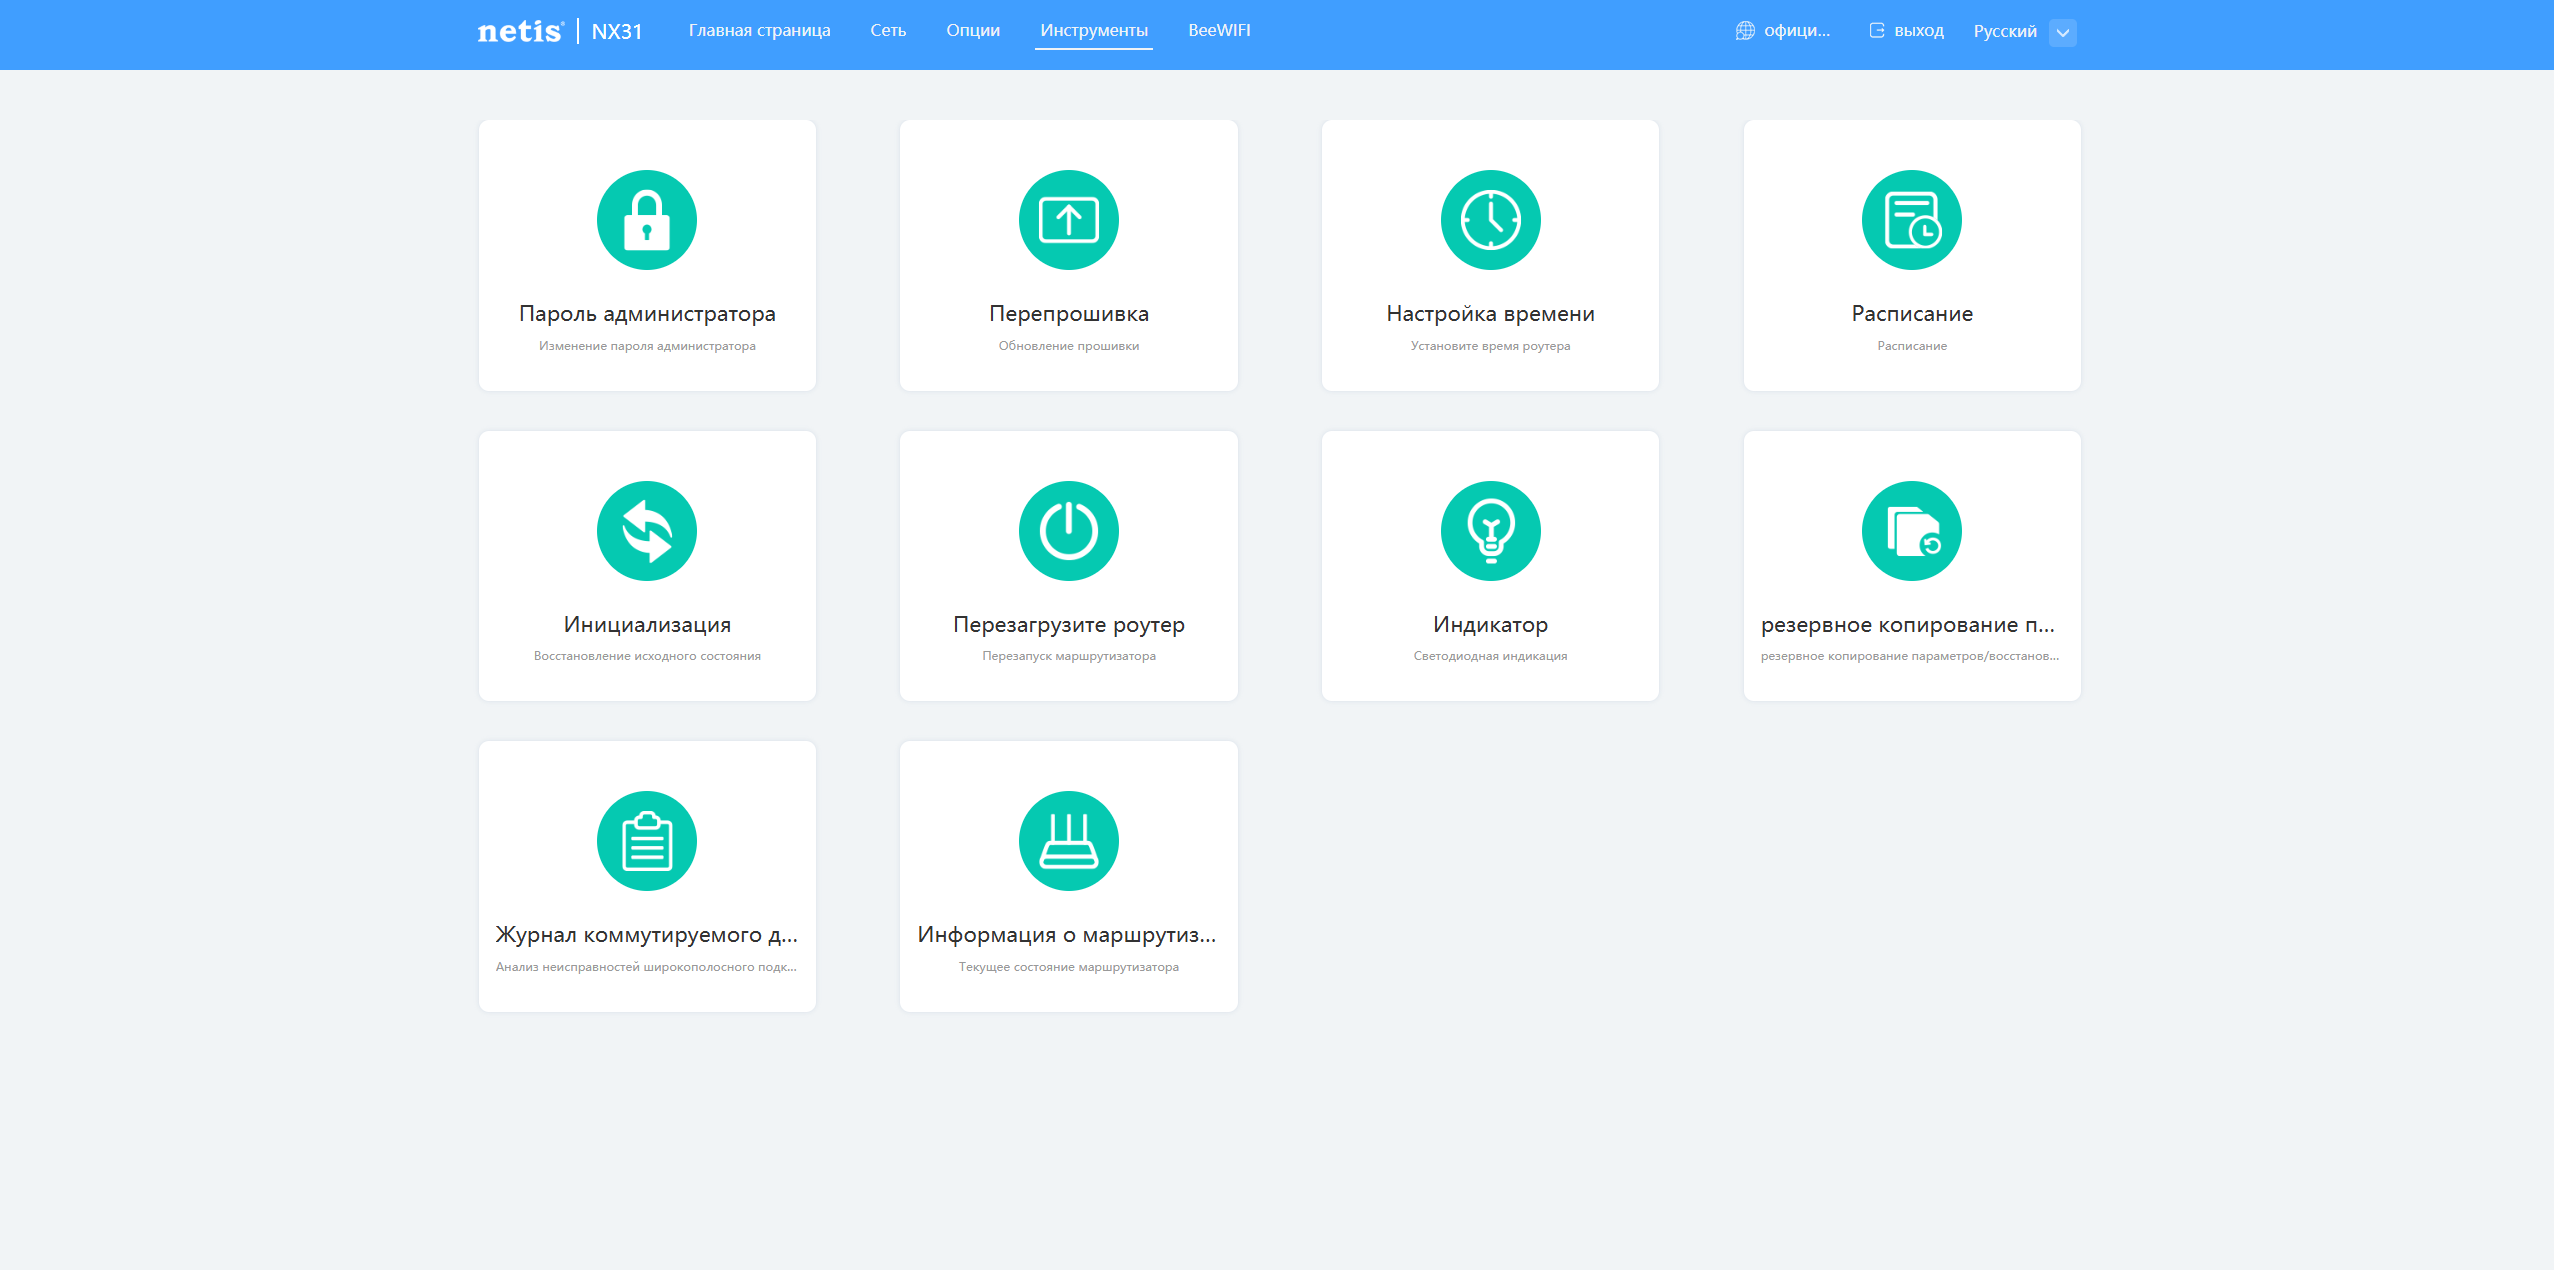2554x1270 pixels.
Task: Open the firmware upgrade upload icon
Action: (1068, 220)
